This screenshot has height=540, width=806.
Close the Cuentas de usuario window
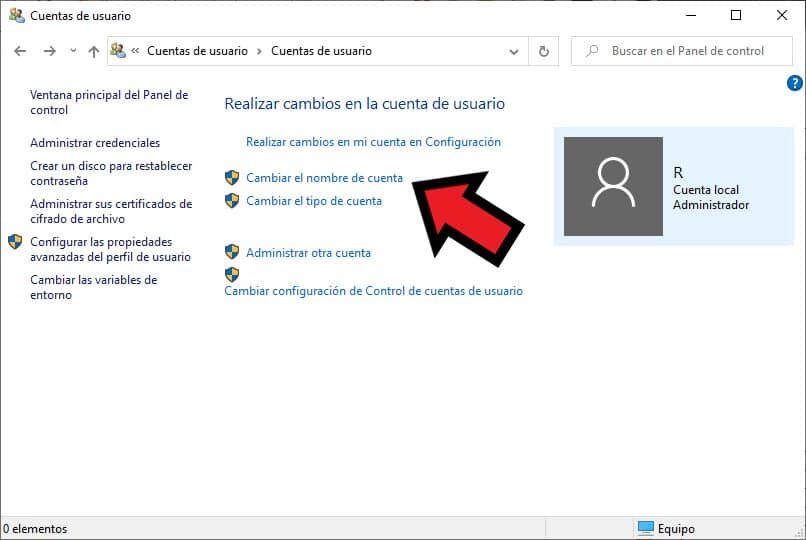click(782, 15)
